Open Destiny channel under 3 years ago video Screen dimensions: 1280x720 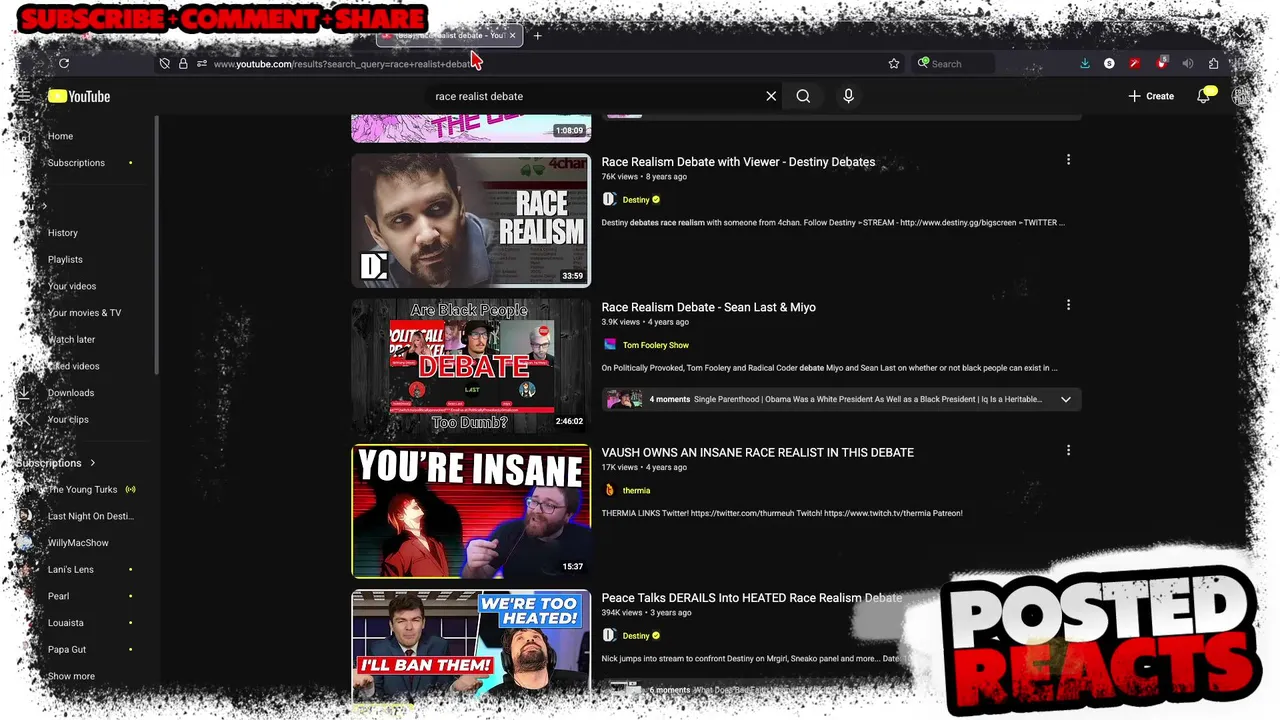click(636, 636)
